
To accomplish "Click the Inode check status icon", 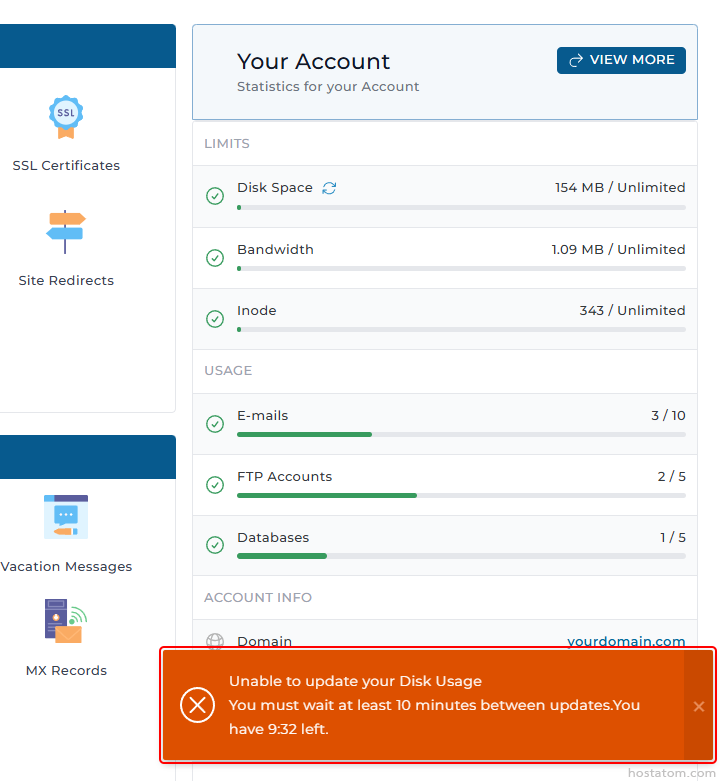I will pyautogui.click(x=215, y=319).
